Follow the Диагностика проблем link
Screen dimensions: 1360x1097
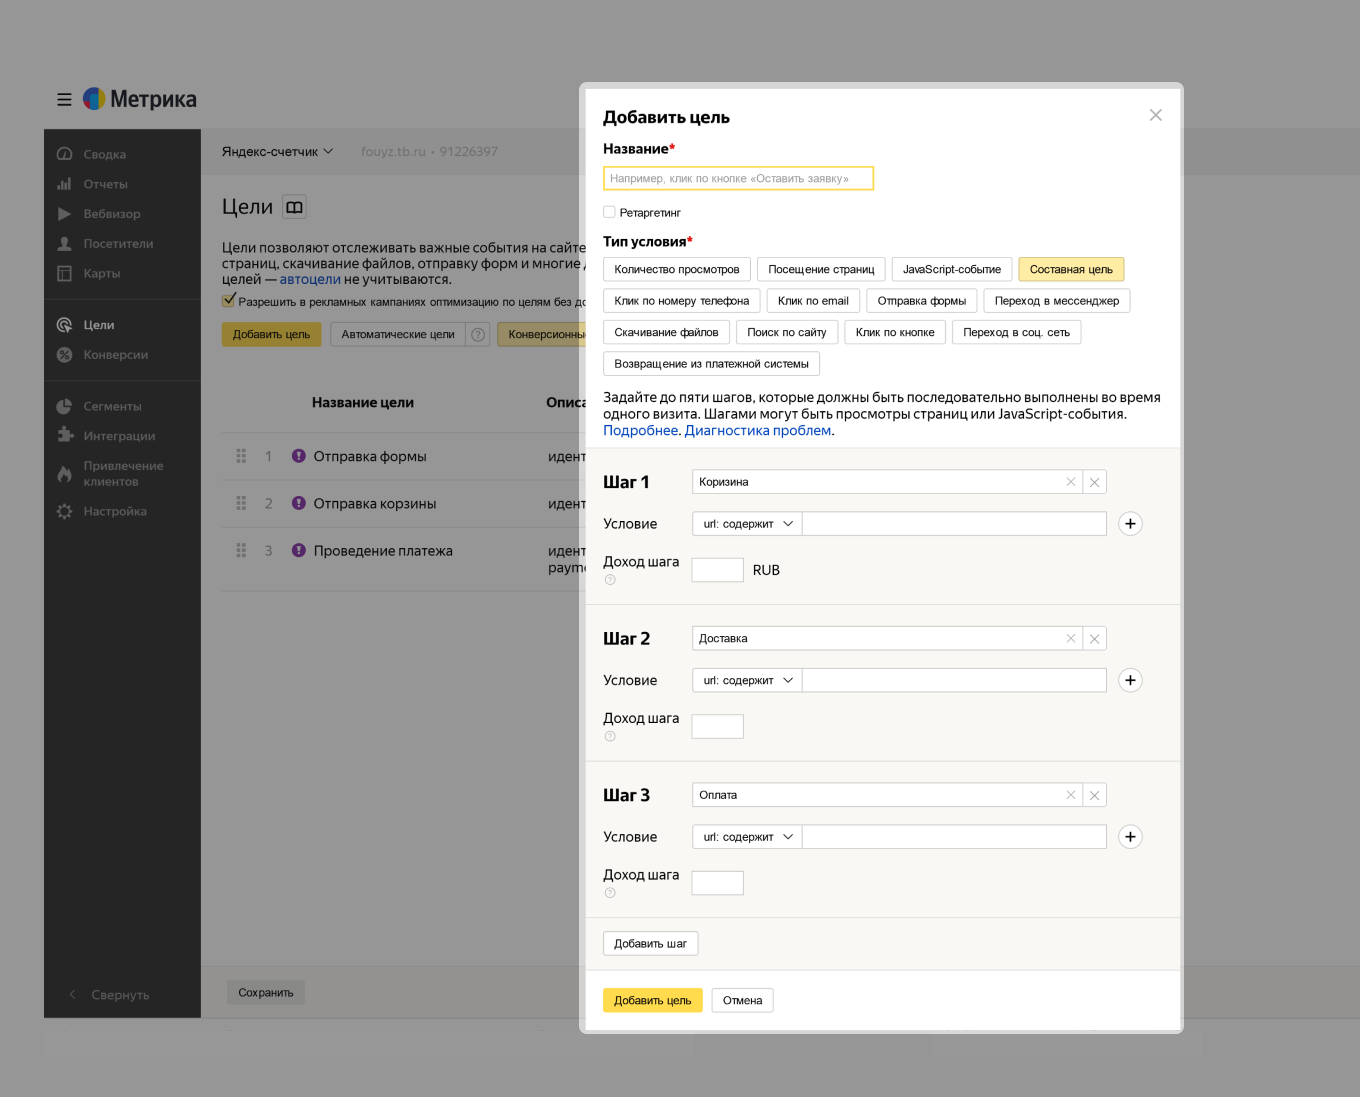757,431
